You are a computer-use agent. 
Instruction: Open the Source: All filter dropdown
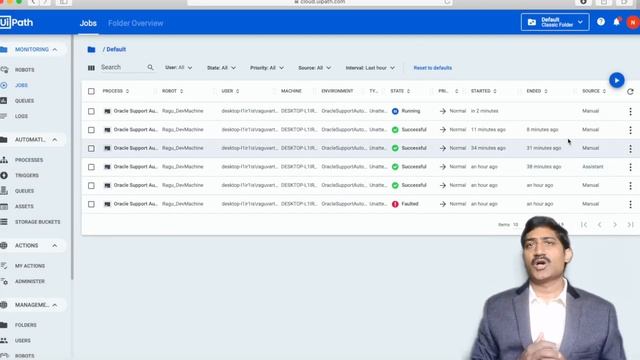tap(314, 68)
